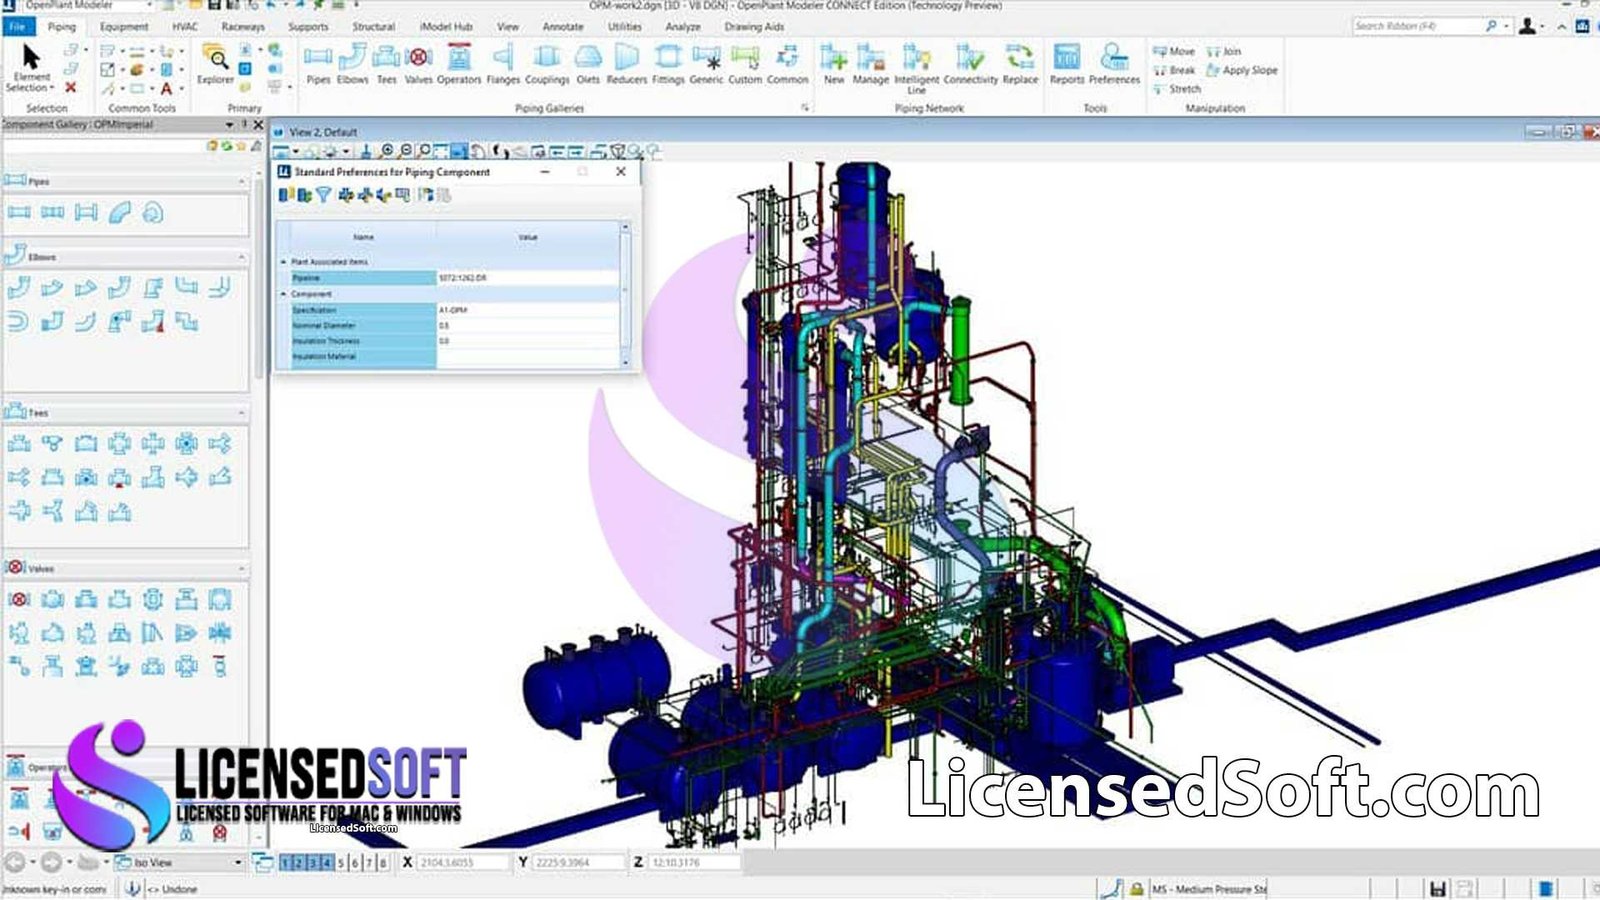Click Manage in the Piping Network group
The width and height of the screenshot is (1600, 900).
871,64
